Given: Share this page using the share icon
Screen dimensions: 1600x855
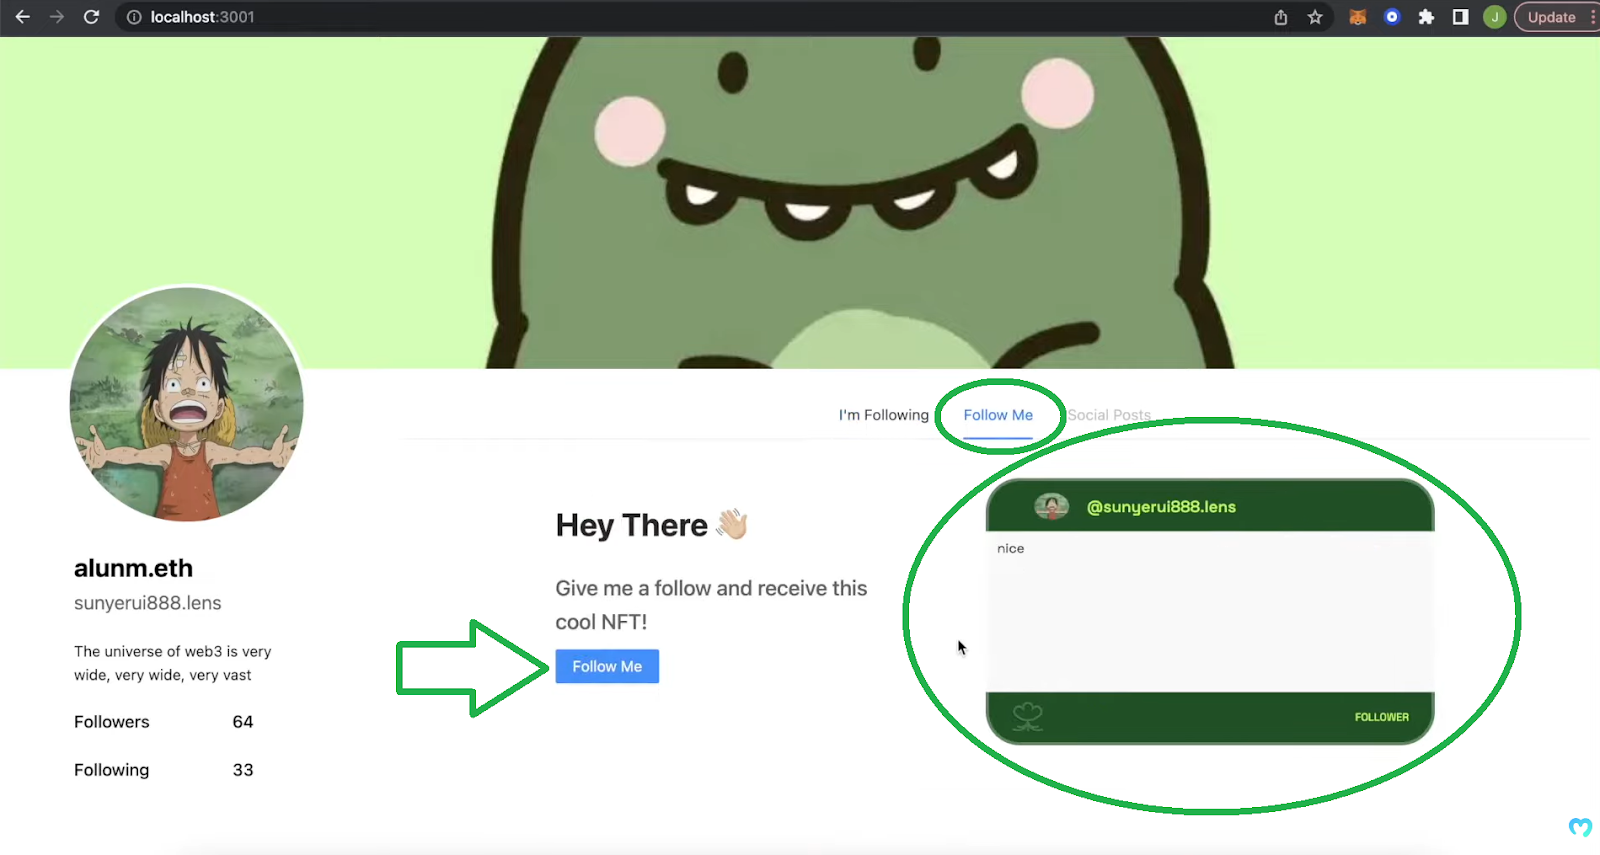Looking at the screenshot, I should [1281, 17].
